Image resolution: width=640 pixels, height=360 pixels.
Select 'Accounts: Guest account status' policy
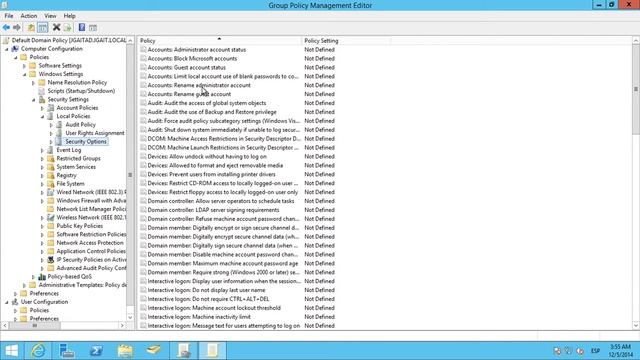(187, 68)
